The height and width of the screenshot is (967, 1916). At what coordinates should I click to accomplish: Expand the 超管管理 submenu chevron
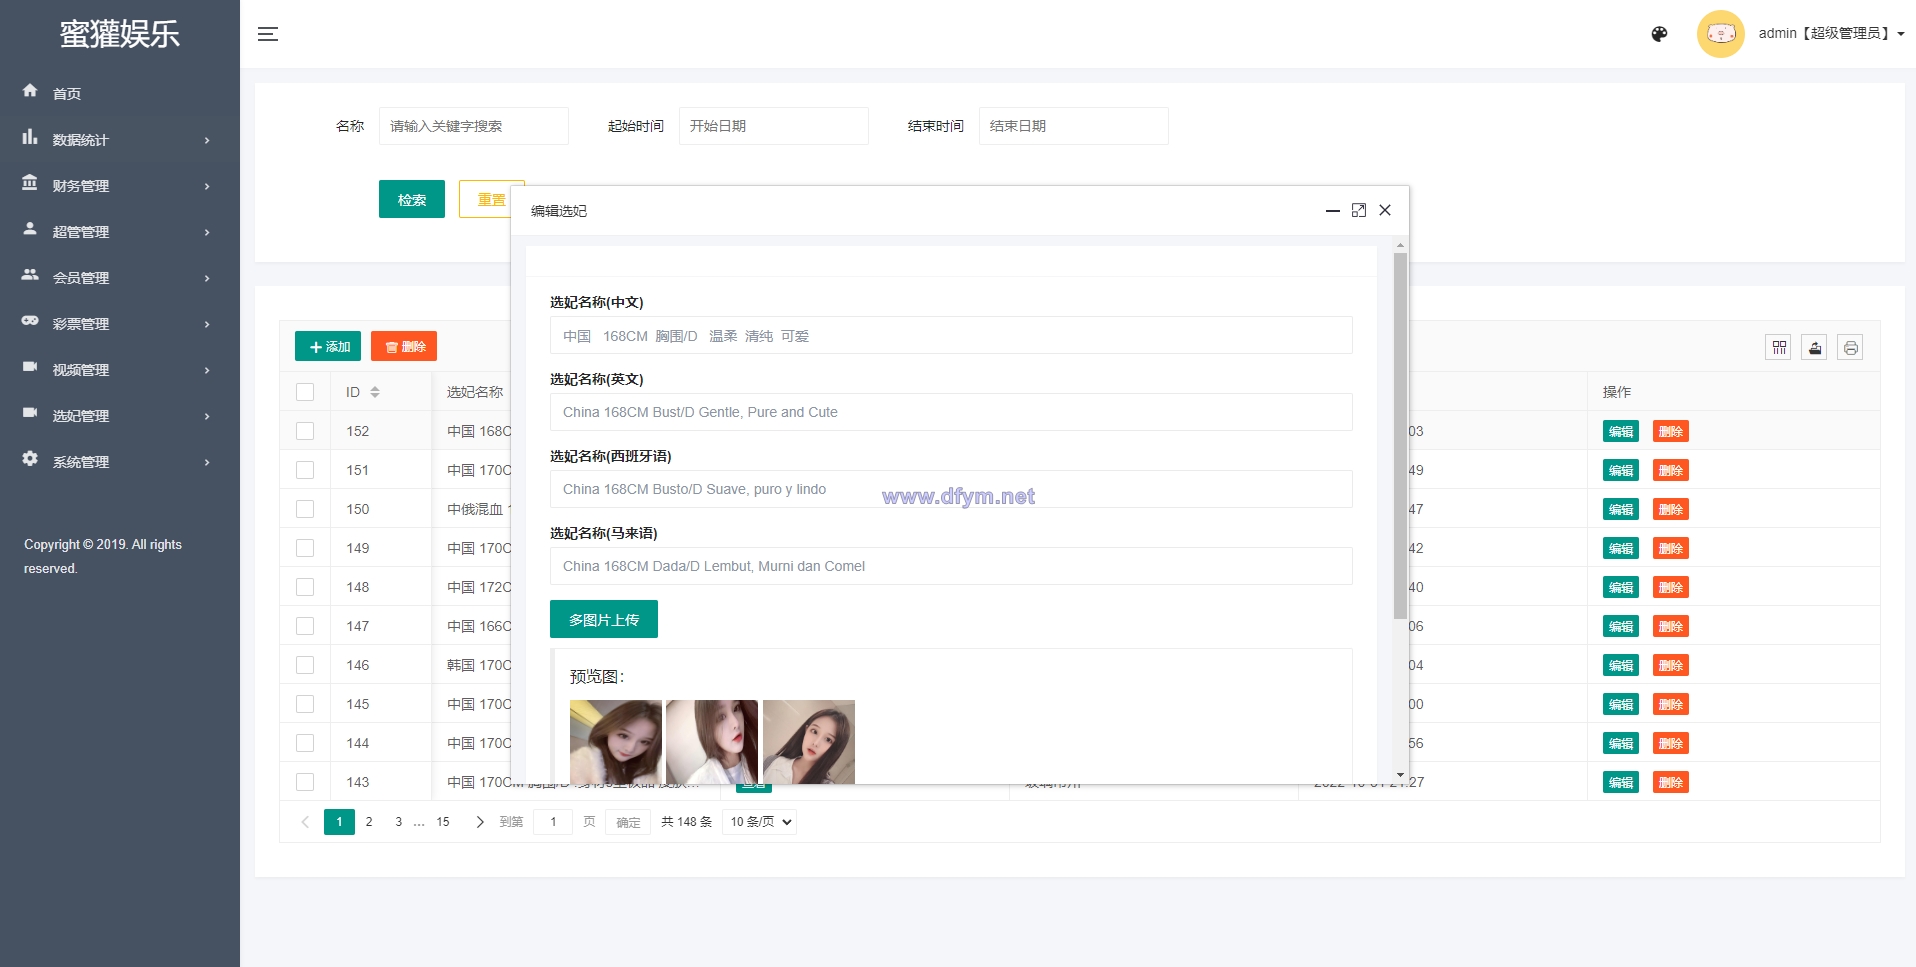coord(207,232)
